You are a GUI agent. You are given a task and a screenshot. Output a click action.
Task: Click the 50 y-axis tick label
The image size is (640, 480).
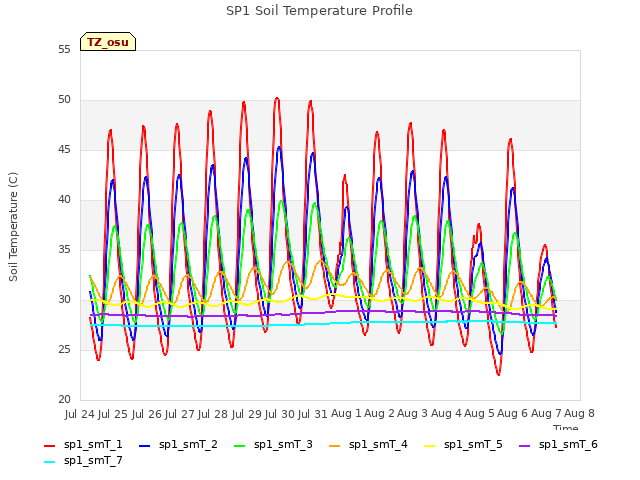tap(64, 100)
